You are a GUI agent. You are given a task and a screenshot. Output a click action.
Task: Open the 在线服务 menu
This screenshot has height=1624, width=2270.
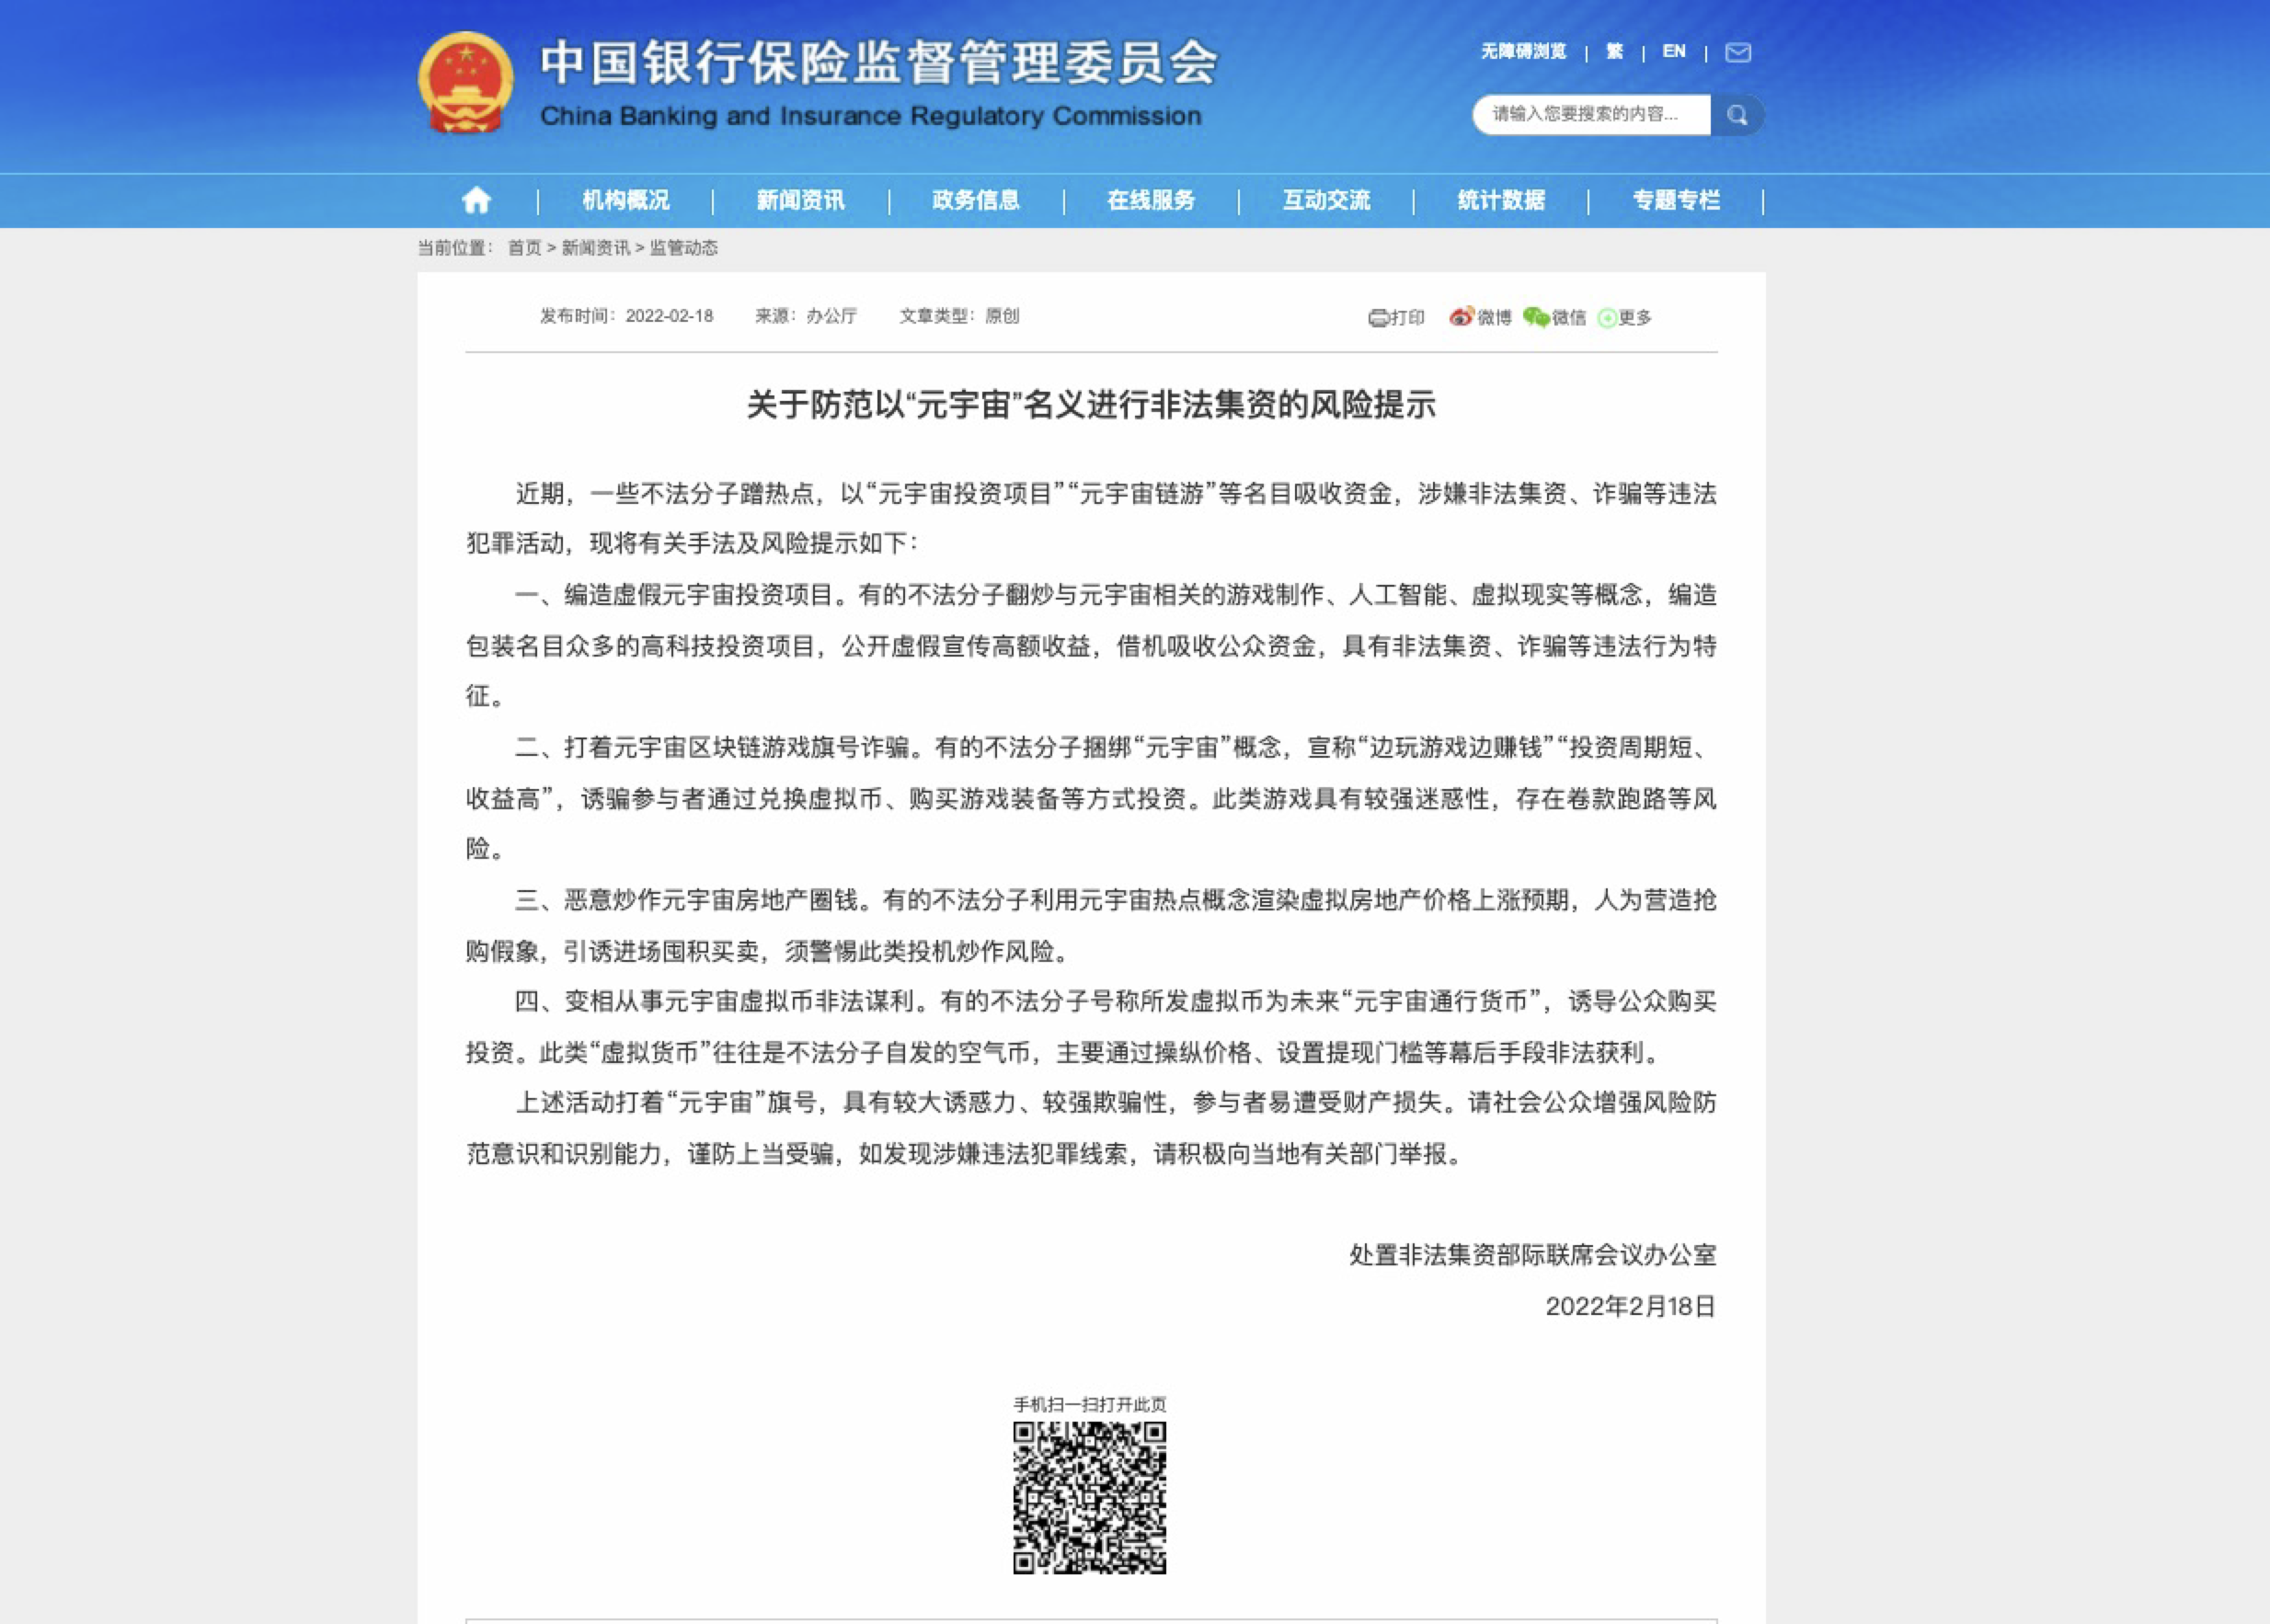(x=1151, y=201)
